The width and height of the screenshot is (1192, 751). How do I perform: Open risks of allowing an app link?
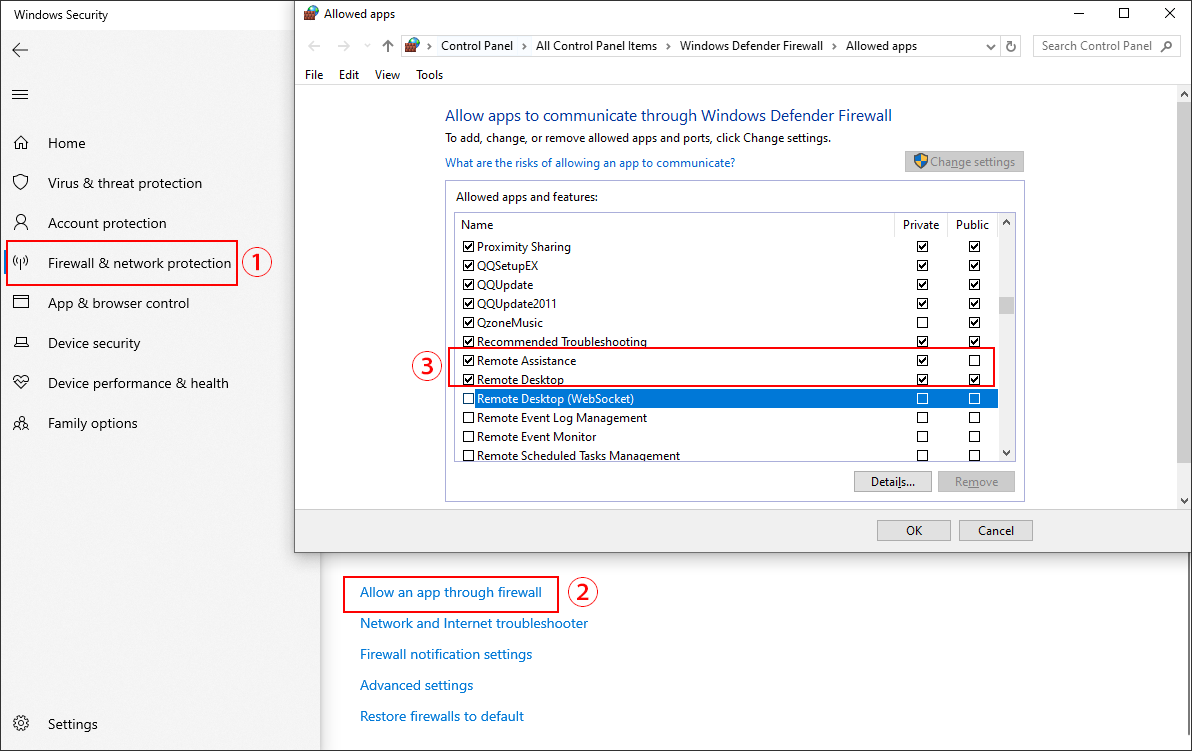click(590, 163)
